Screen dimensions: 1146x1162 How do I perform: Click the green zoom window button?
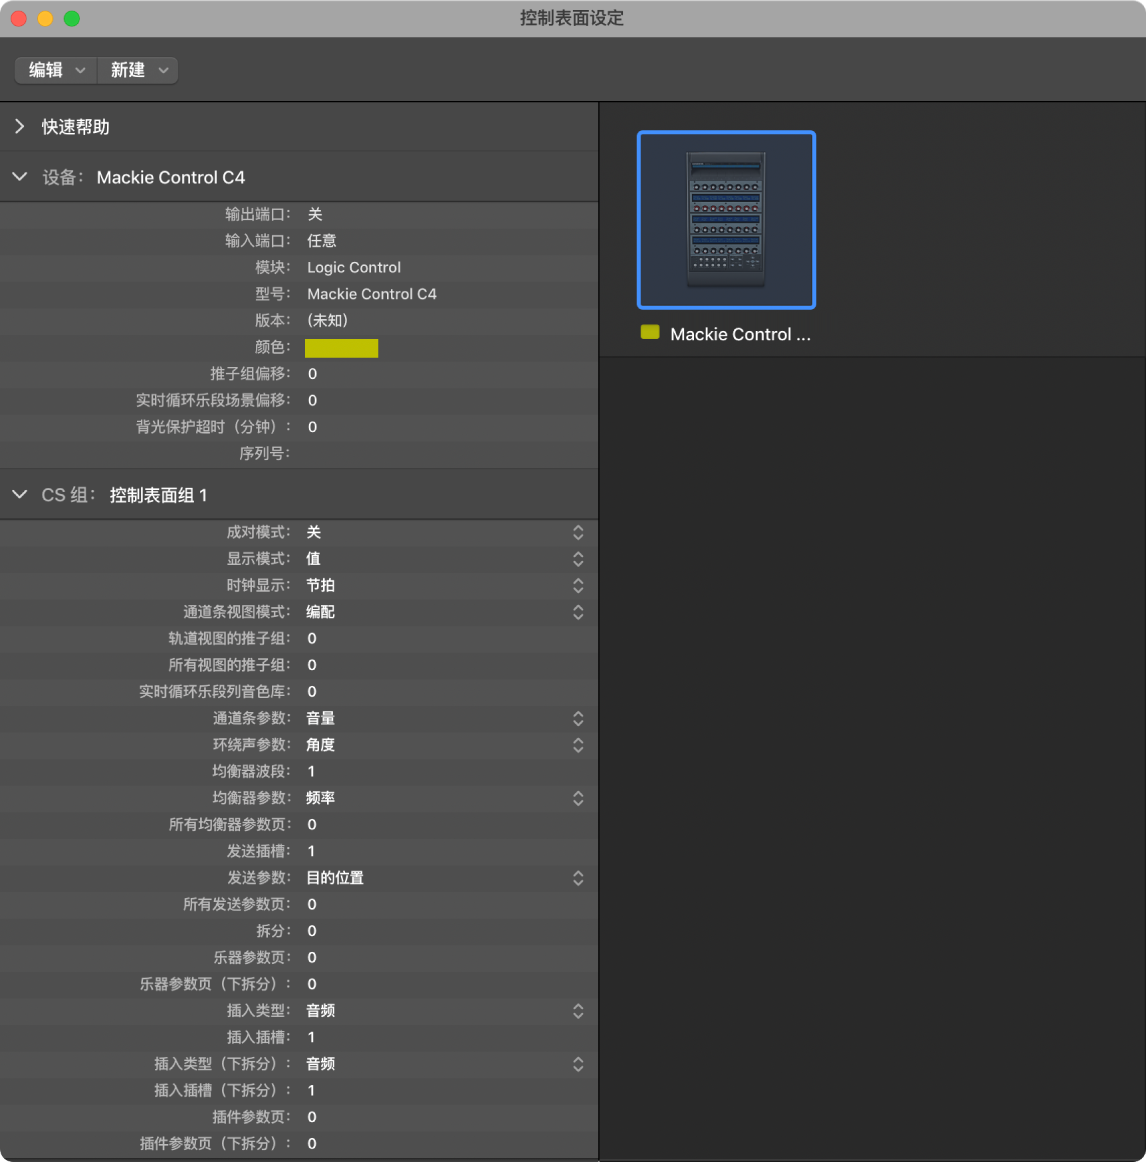point(72,19)
